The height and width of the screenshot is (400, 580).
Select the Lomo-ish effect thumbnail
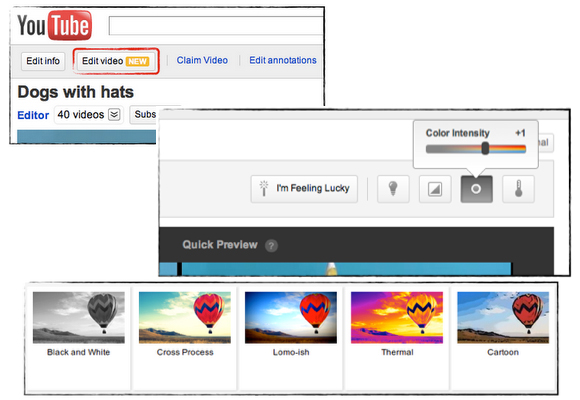pos(291,317)
